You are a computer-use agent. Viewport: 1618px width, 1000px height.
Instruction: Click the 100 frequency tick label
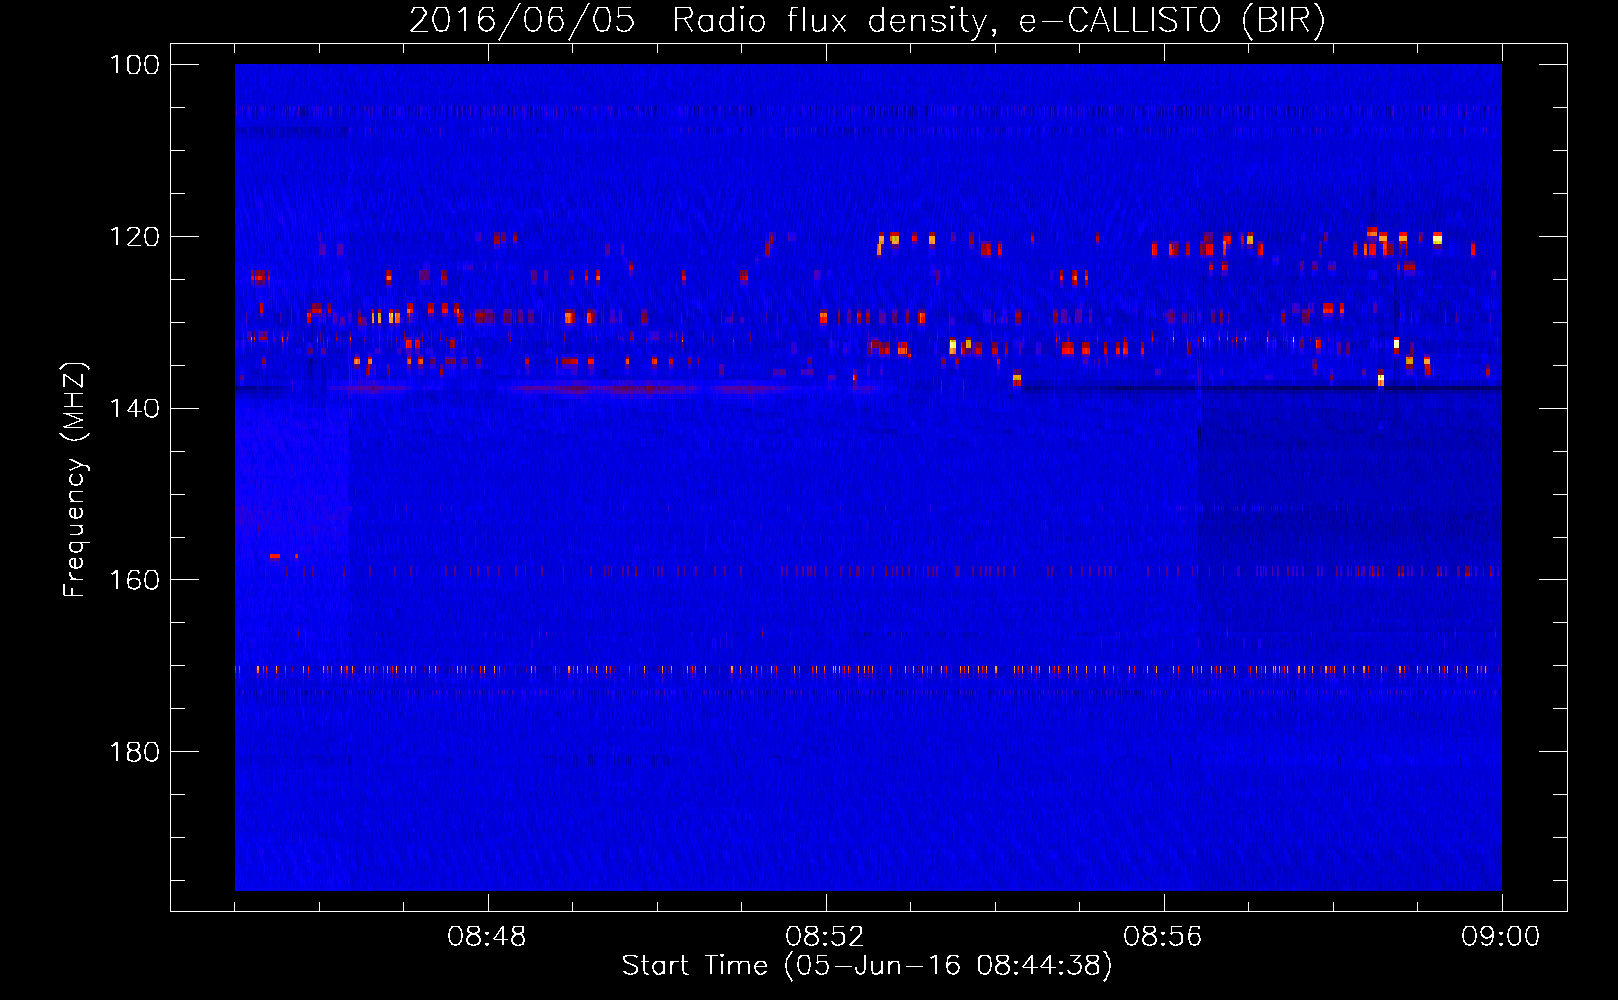tap(134, 65)
